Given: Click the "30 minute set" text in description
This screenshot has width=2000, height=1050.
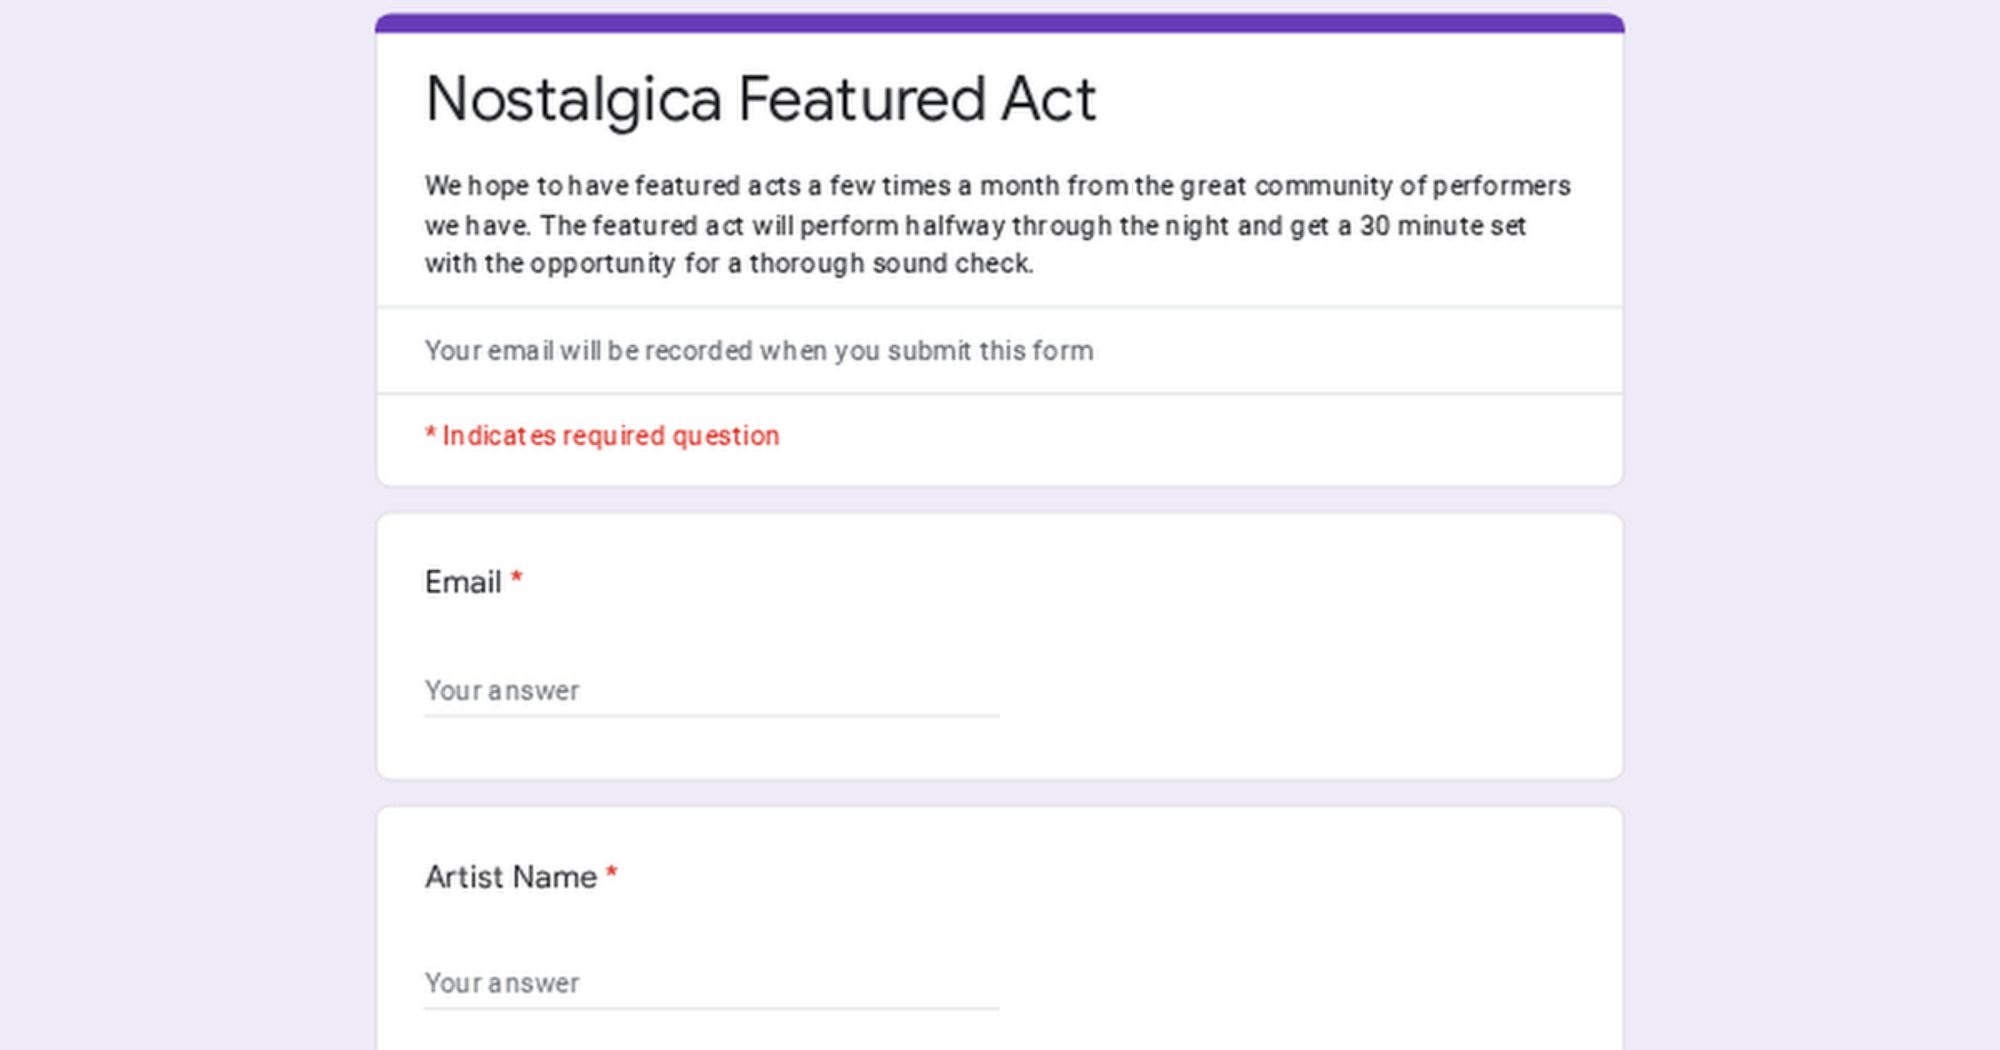Looking at the screenshot, I should tap(1442, 226).
